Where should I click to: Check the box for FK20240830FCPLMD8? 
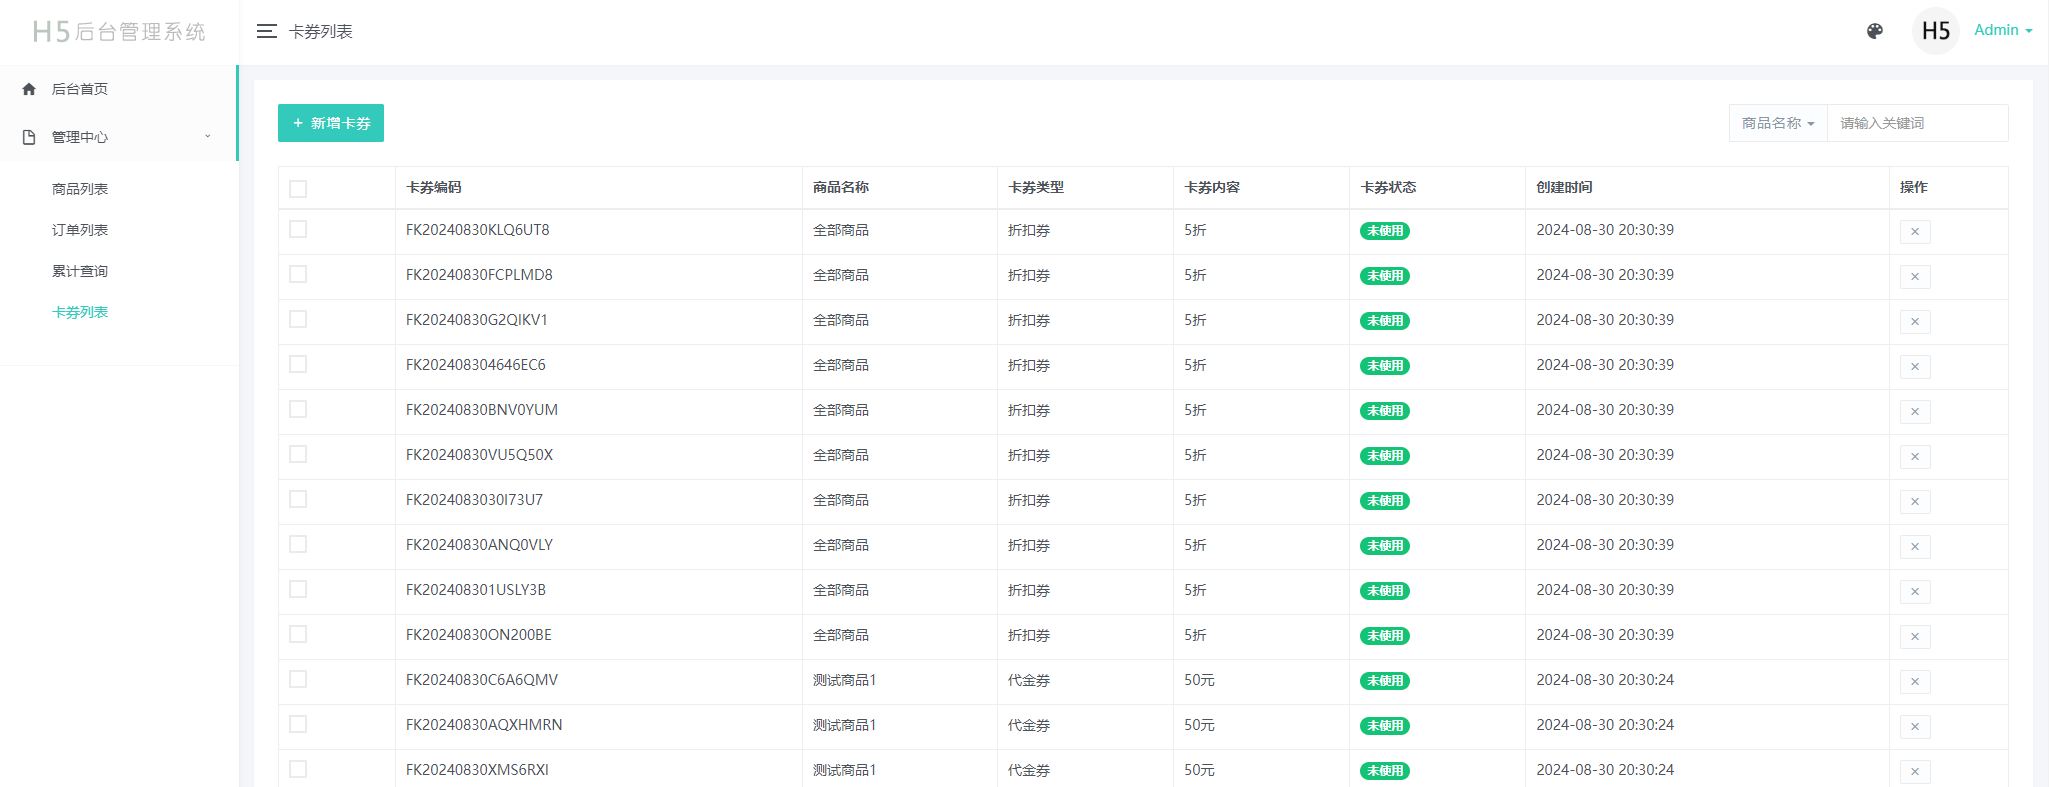click(298, 274)
